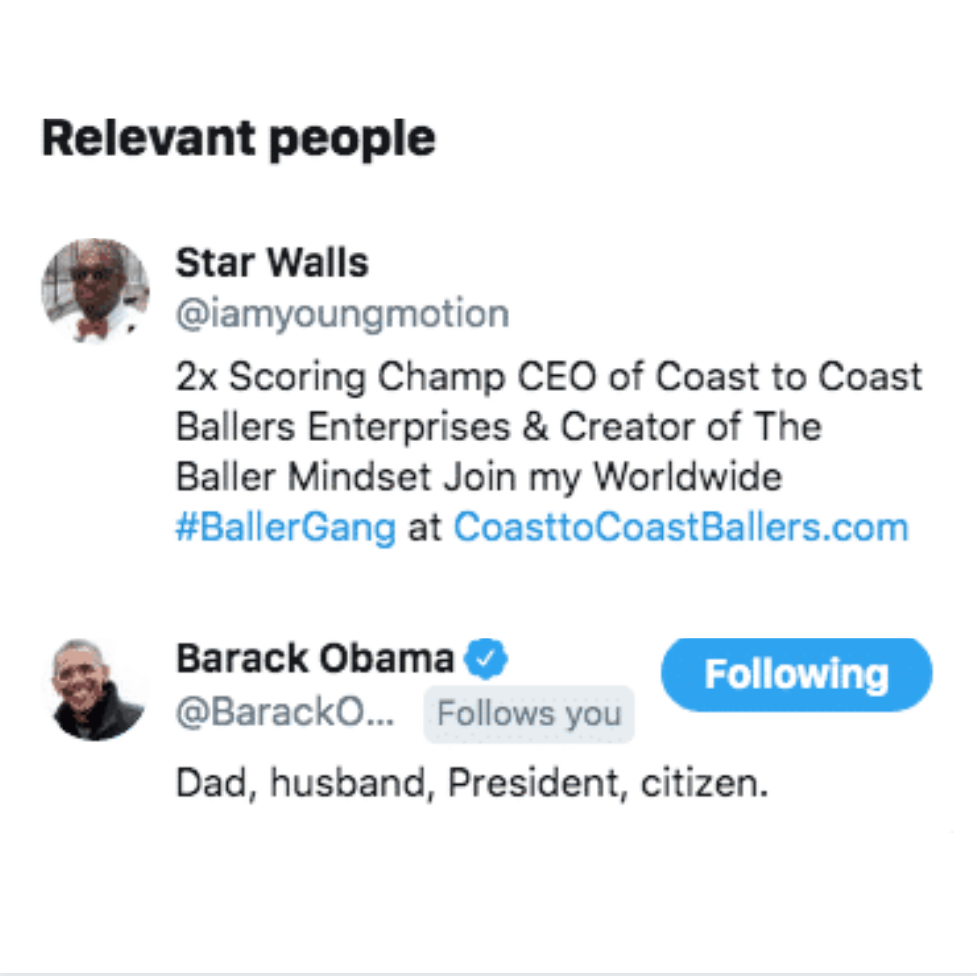
Task: Click the truncated @BarackO... handle
Action: [x=286, y=713]
